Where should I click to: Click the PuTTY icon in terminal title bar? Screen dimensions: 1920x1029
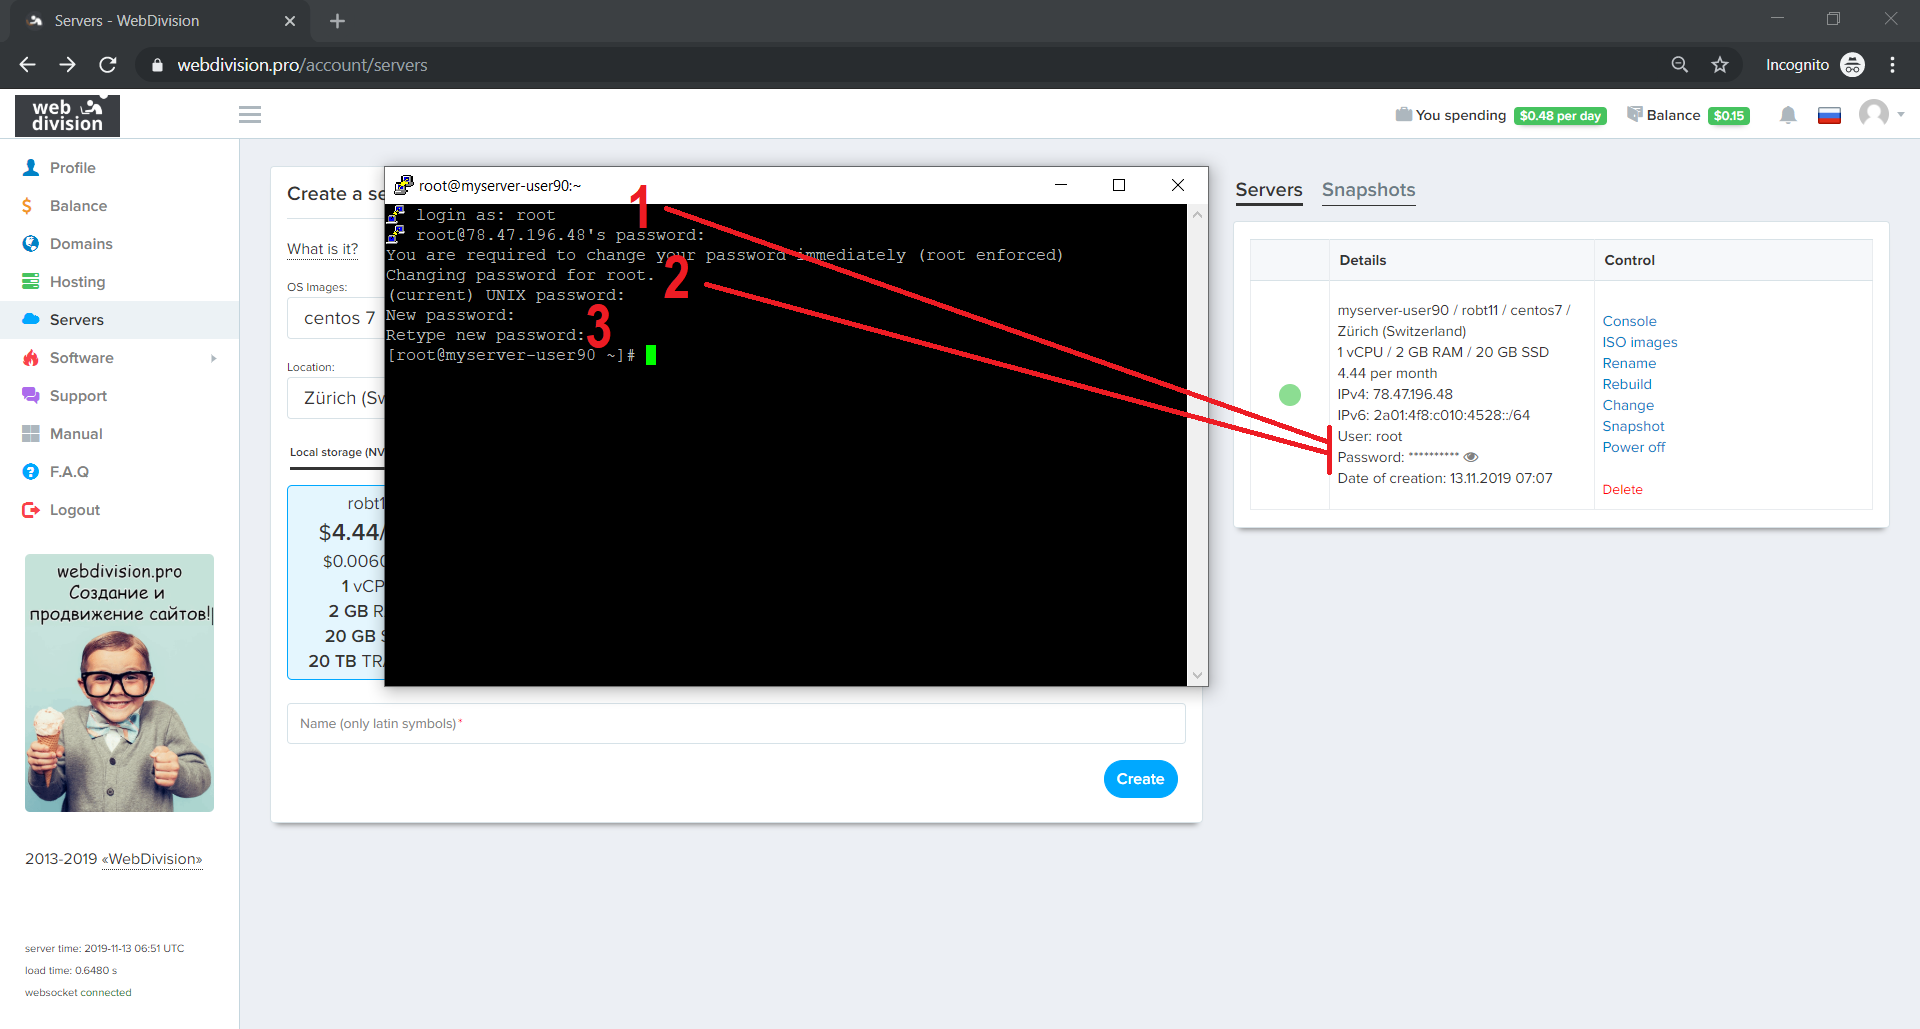pos(404,185)
